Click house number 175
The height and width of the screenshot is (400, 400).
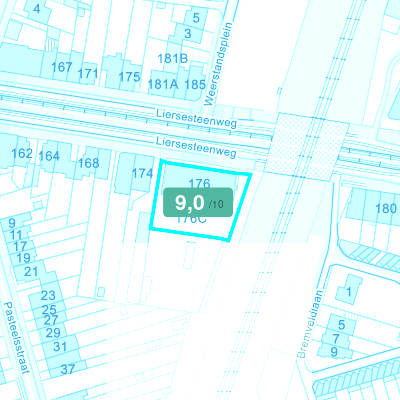point(129,77)
